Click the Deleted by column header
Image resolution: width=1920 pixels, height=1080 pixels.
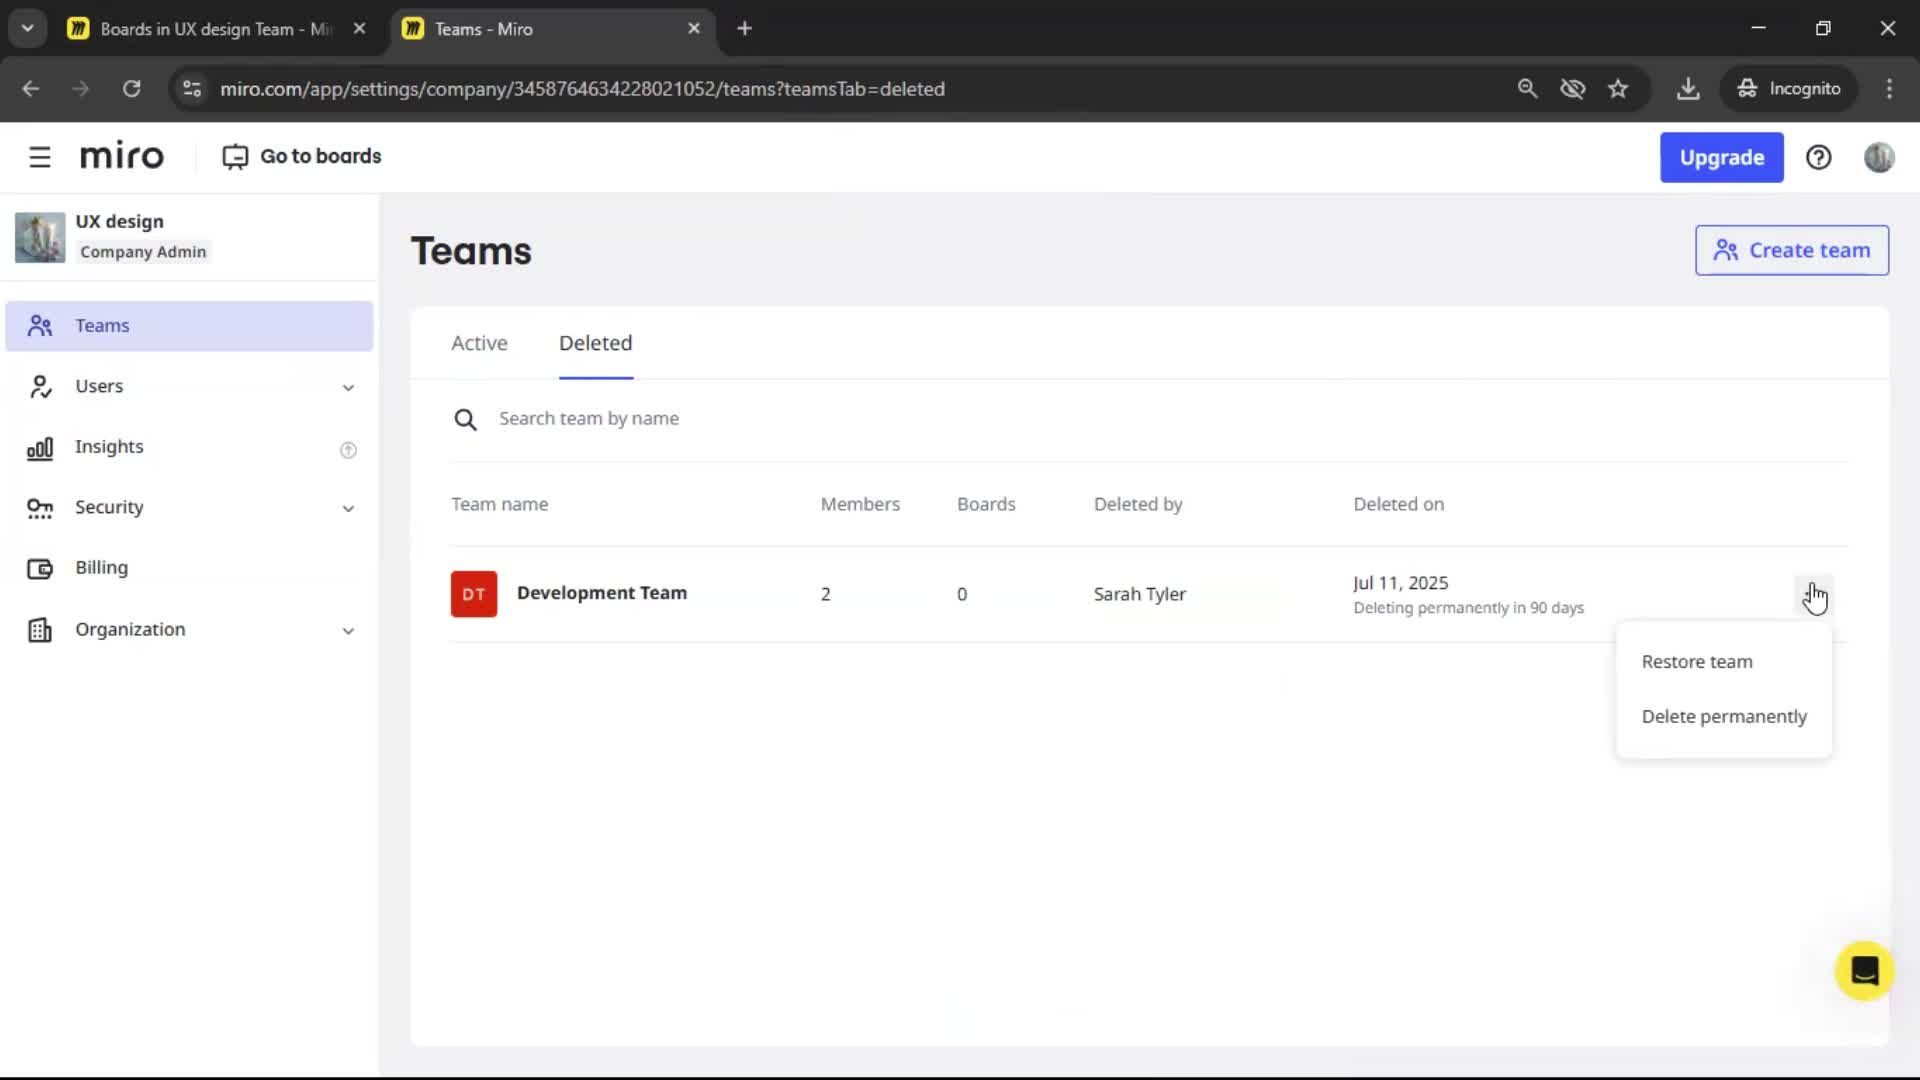1138,505
